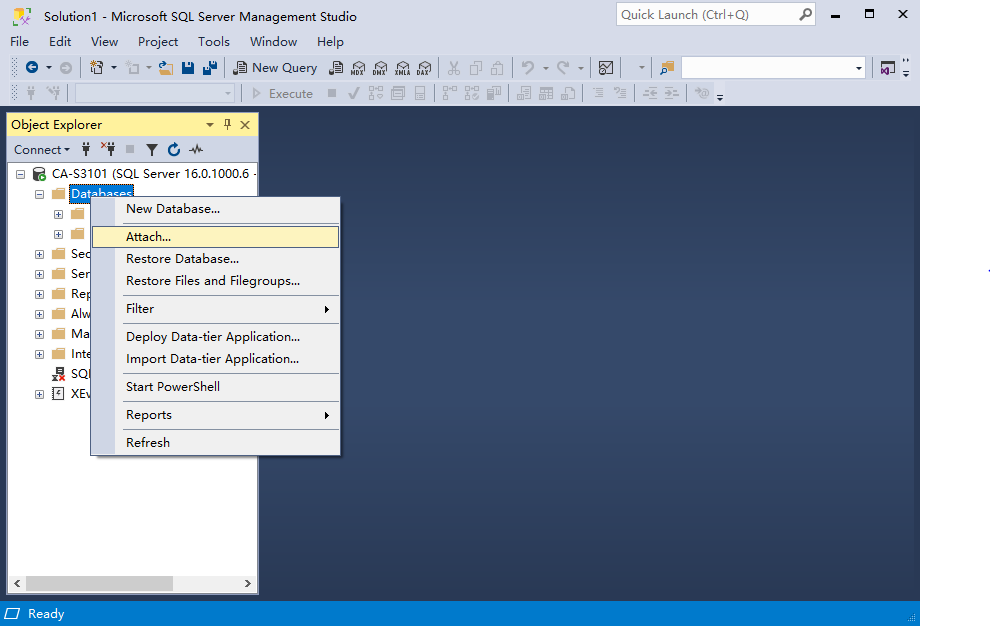Image resolution: width=990 pixels, height=626 pixels.
Task: Click the Database Engine Query icon
Action: (x=337, y=68)
